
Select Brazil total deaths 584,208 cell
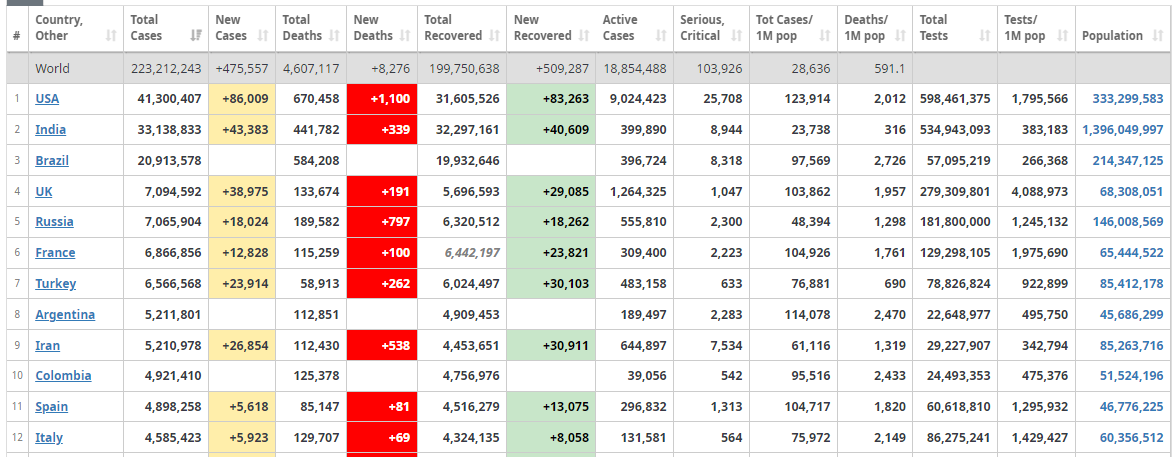point(310,160)
